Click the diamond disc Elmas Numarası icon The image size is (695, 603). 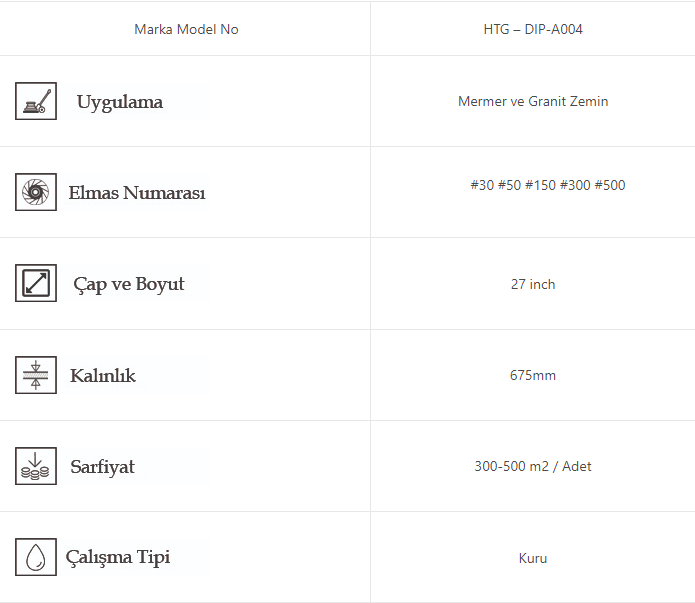35,192
